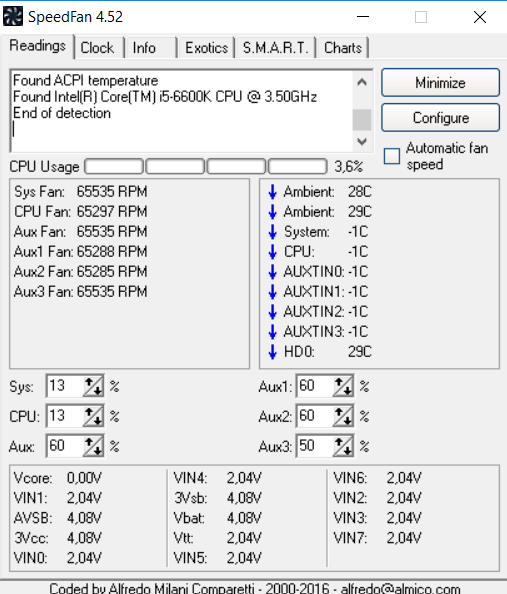
Task: Click the second CPU Usage bar
Action: click(x=175, y=166)
